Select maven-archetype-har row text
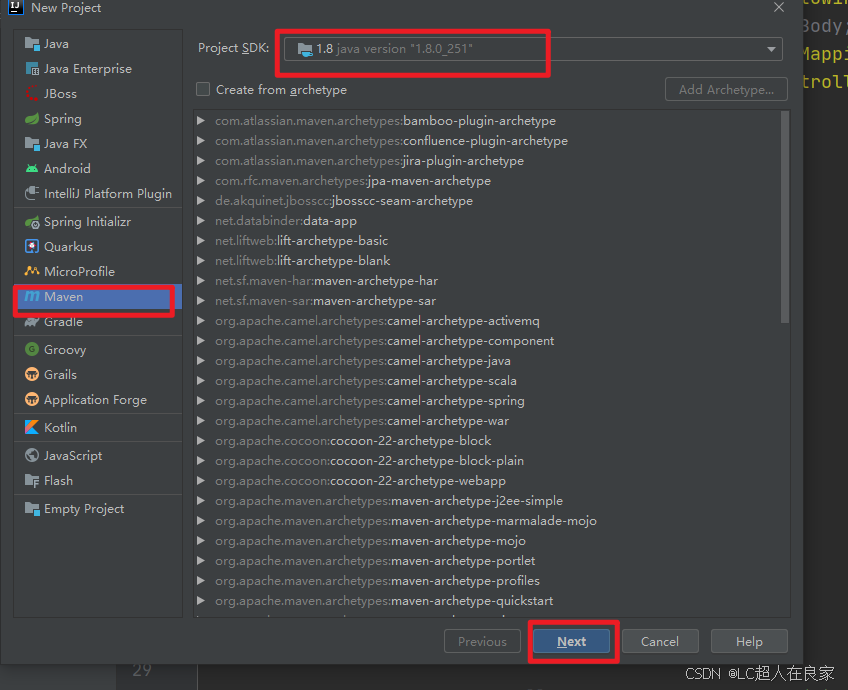Image resolution: width=848 pixels, height=690 pixels. 327,281
